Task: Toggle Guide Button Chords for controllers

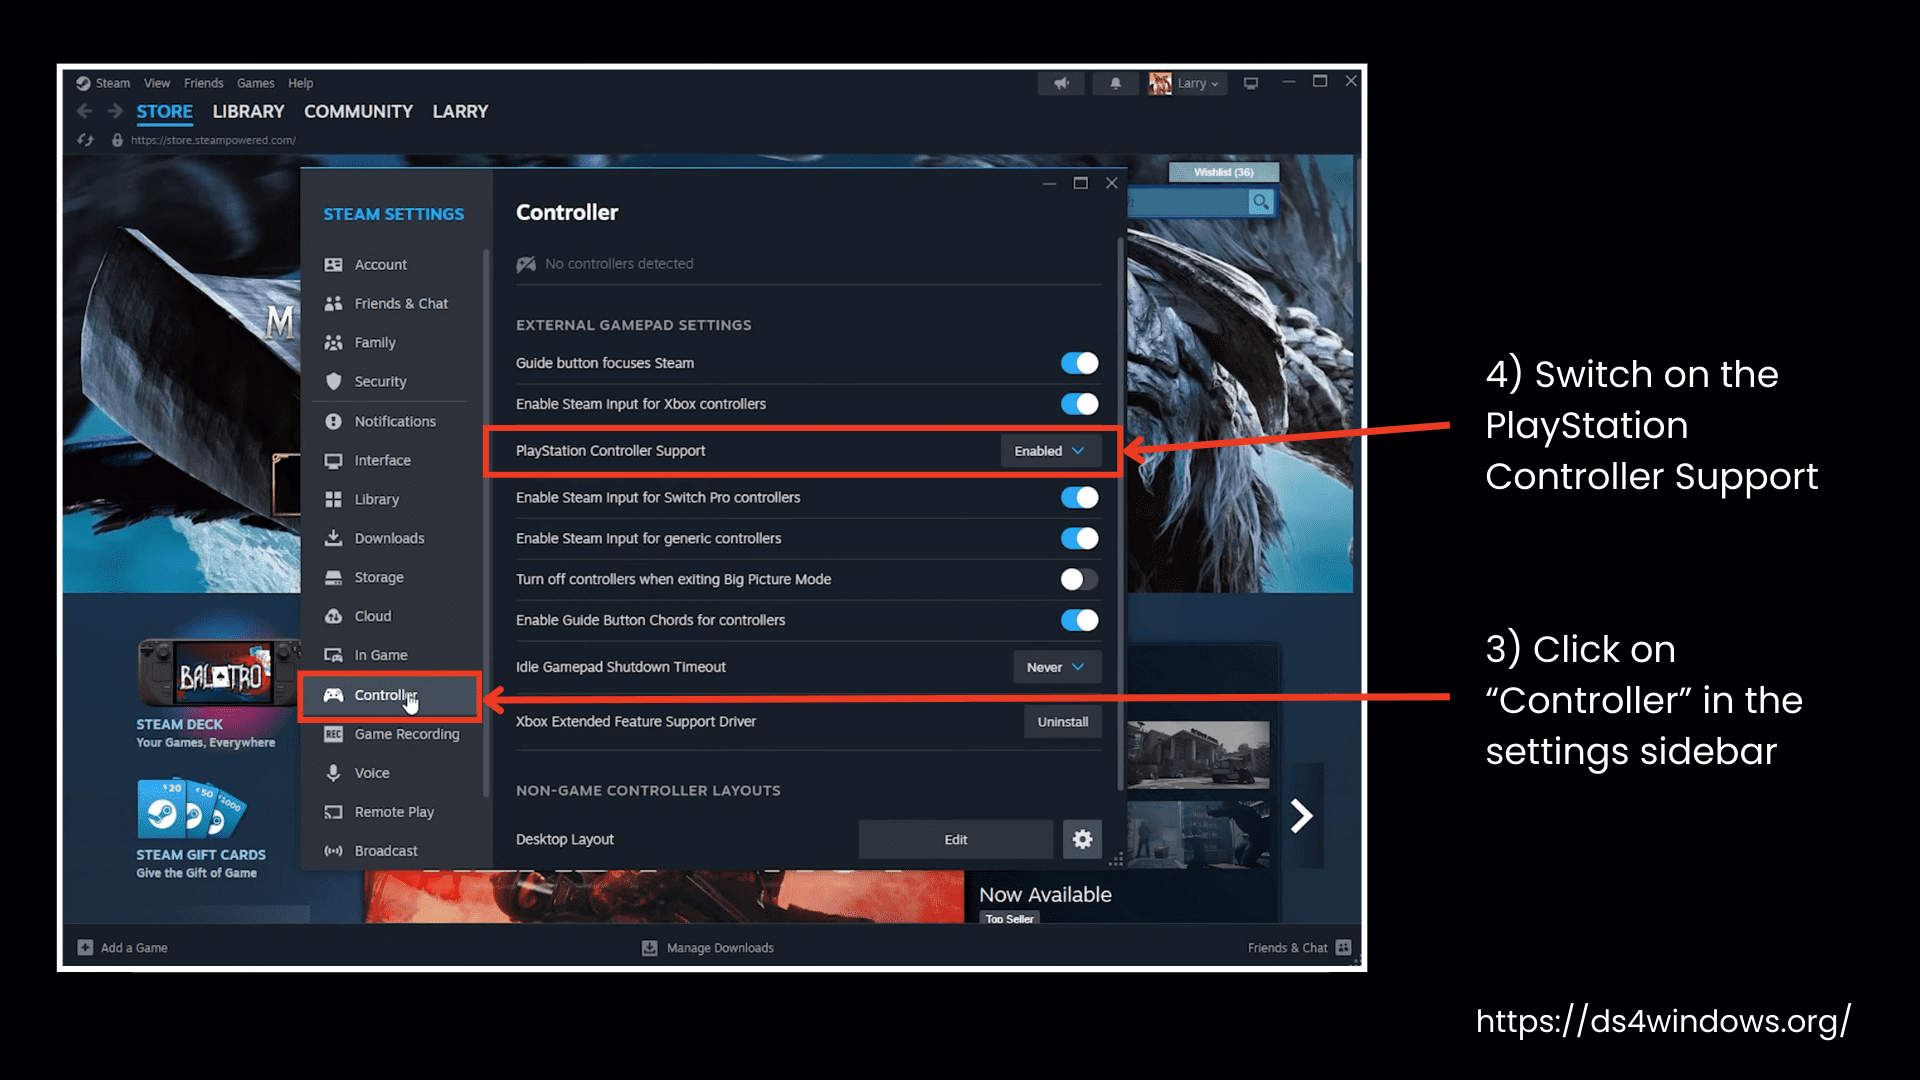Action: (1080, 620)
